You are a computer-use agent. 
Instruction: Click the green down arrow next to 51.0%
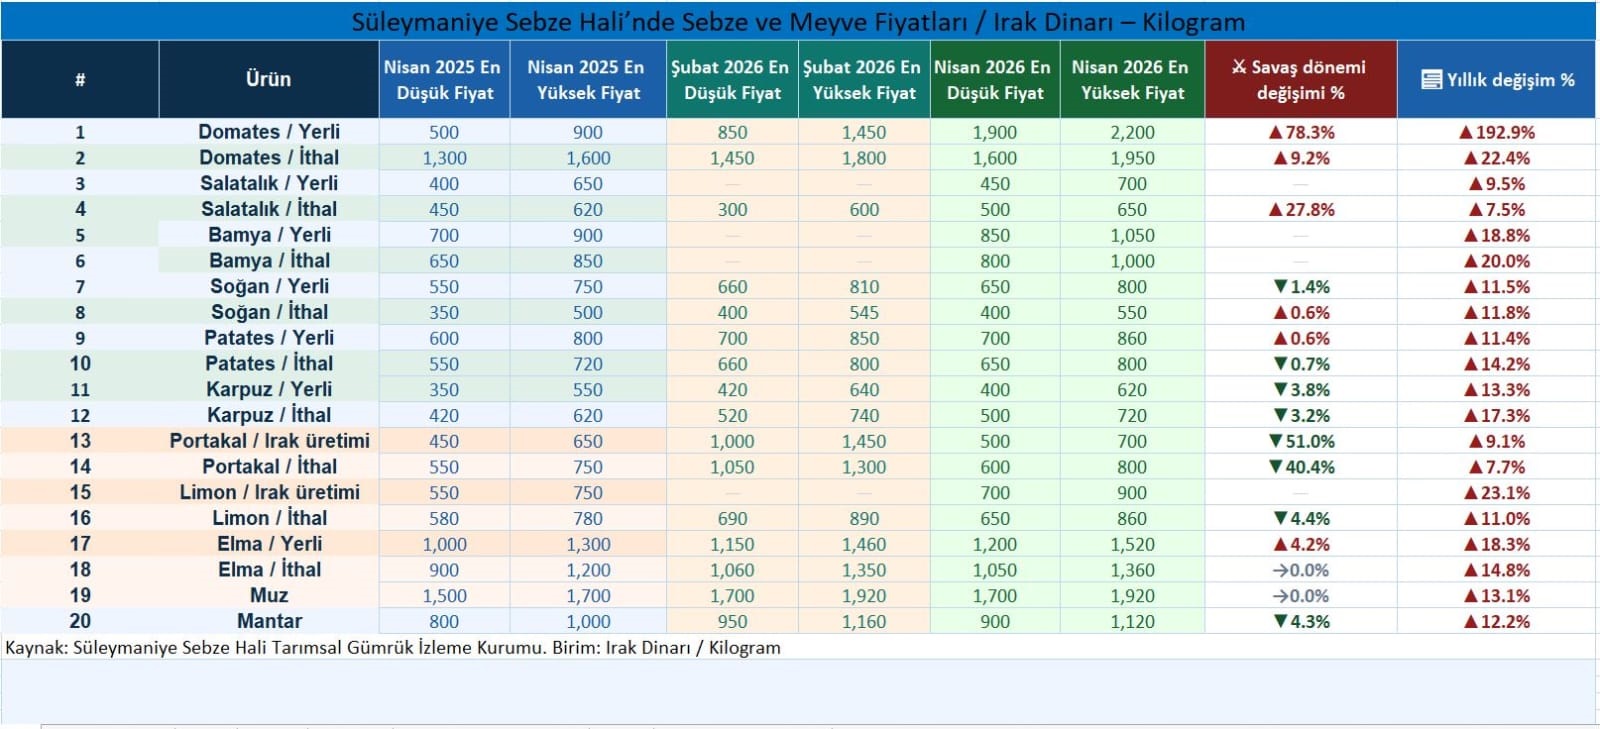(1275, 441)
